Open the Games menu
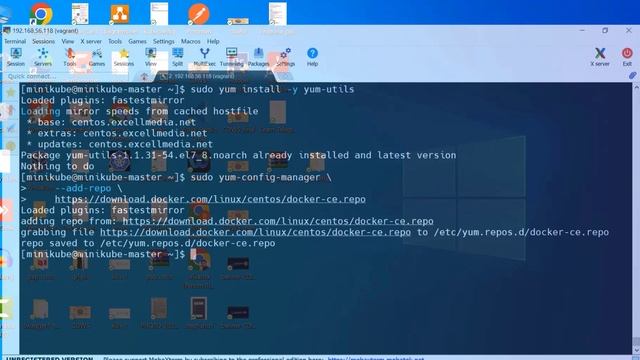 (x=137, y=41)
